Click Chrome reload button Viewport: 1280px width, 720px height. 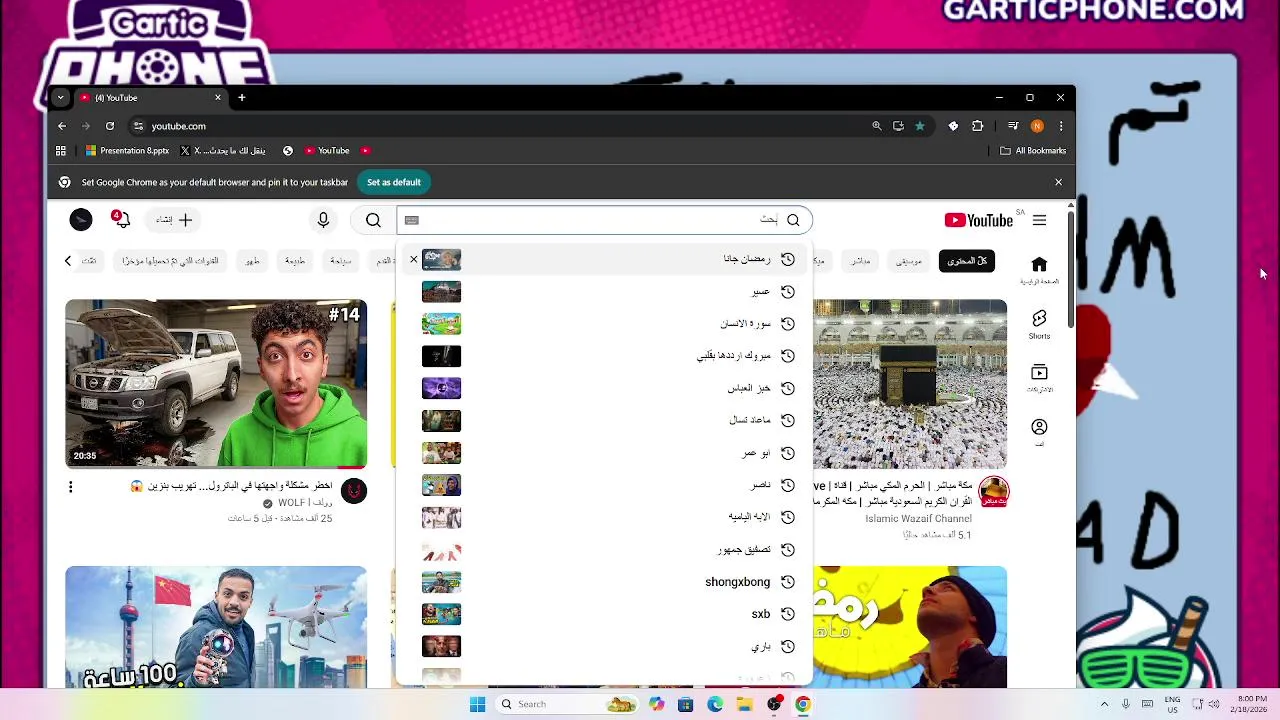click(x=110, y=126)
